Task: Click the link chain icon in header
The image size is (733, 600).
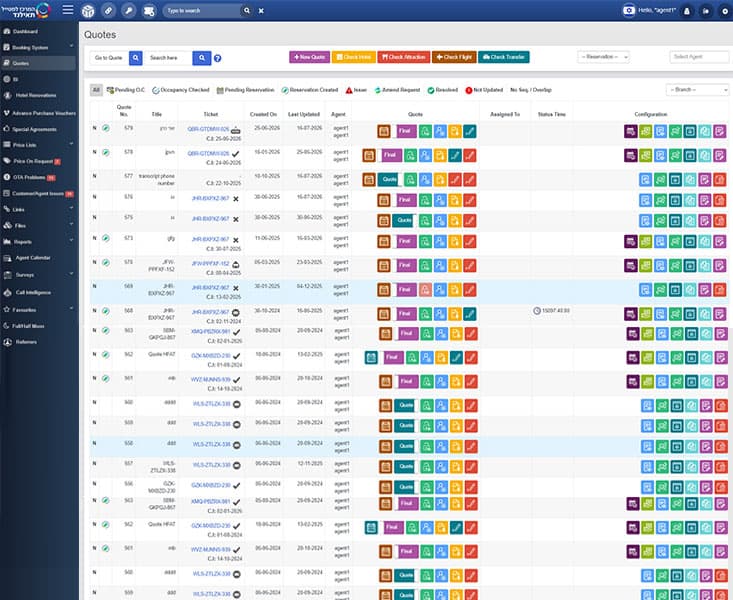Action: (108, 10)
